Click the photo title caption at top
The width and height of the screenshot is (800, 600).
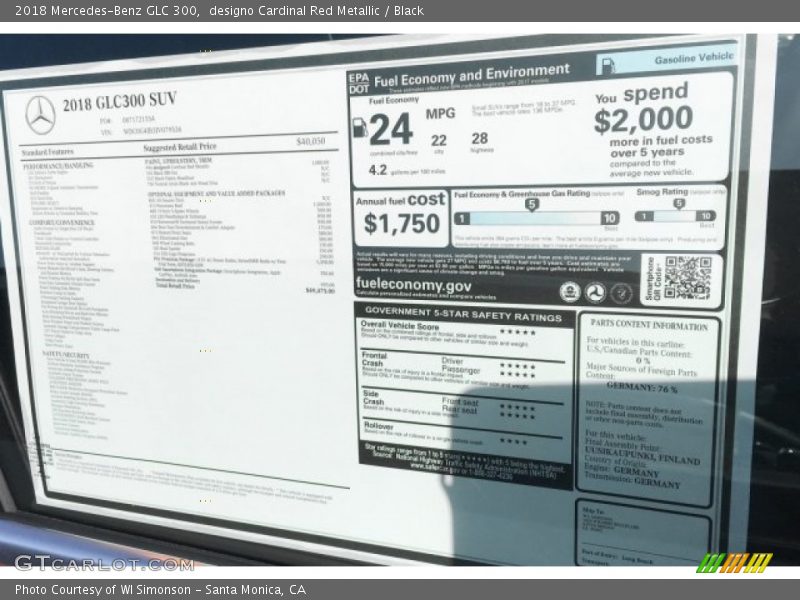(x=219, y=11)
